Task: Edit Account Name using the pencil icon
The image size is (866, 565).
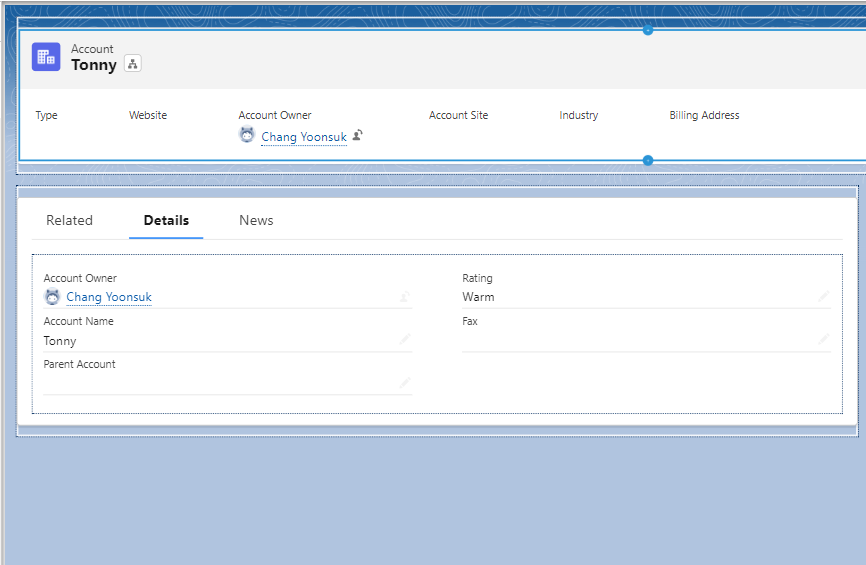Action: click(x=404, y=340)
